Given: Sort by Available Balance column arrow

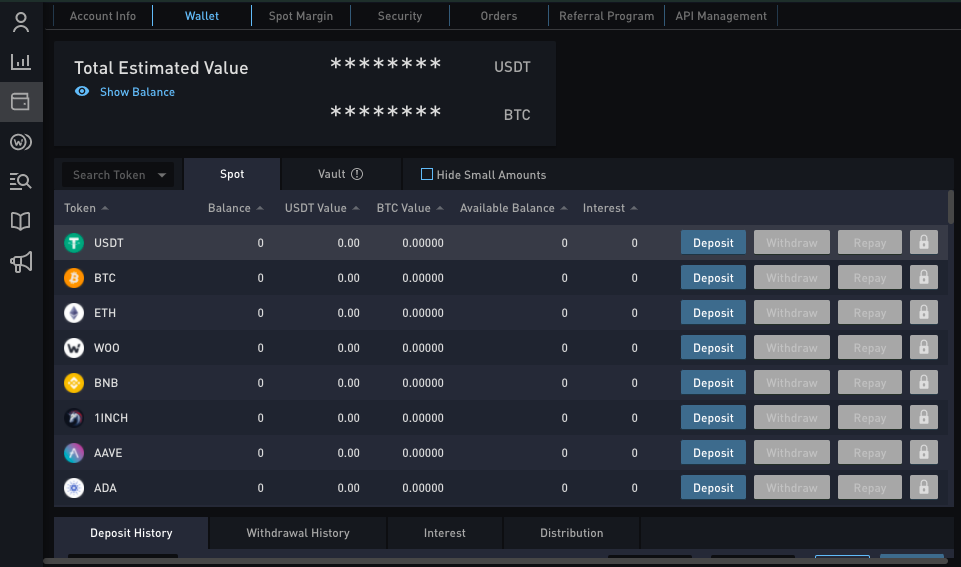Looking at the screenshot, I should [564, 208].
